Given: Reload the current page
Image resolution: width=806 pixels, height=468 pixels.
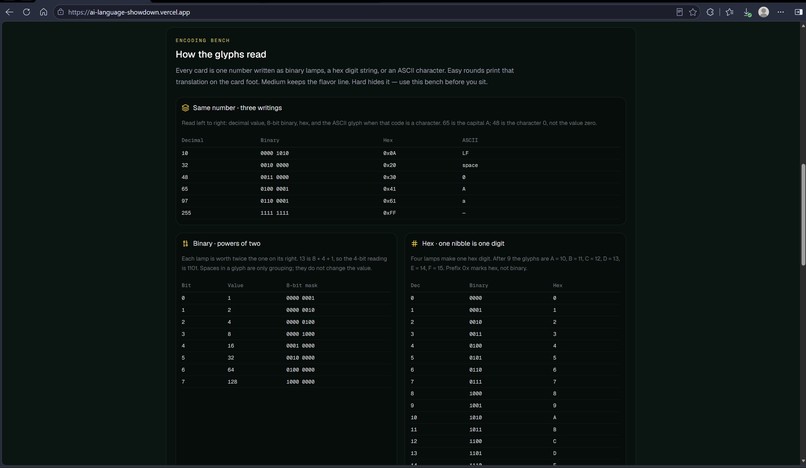Looking at the screenshot, I should click(26, 12).
